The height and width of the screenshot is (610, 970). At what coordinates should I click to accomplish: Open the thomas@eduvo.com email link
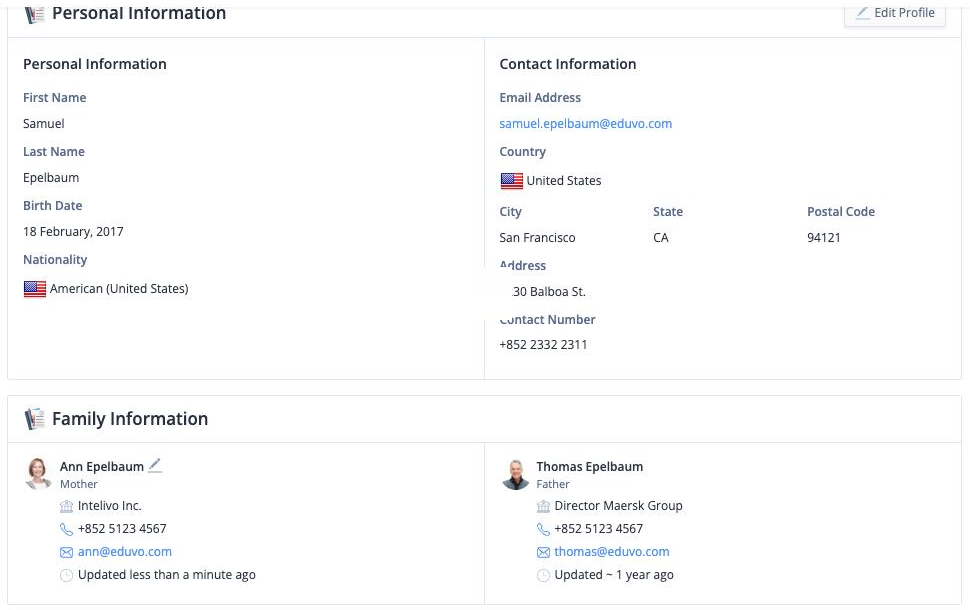pos(611,552)
